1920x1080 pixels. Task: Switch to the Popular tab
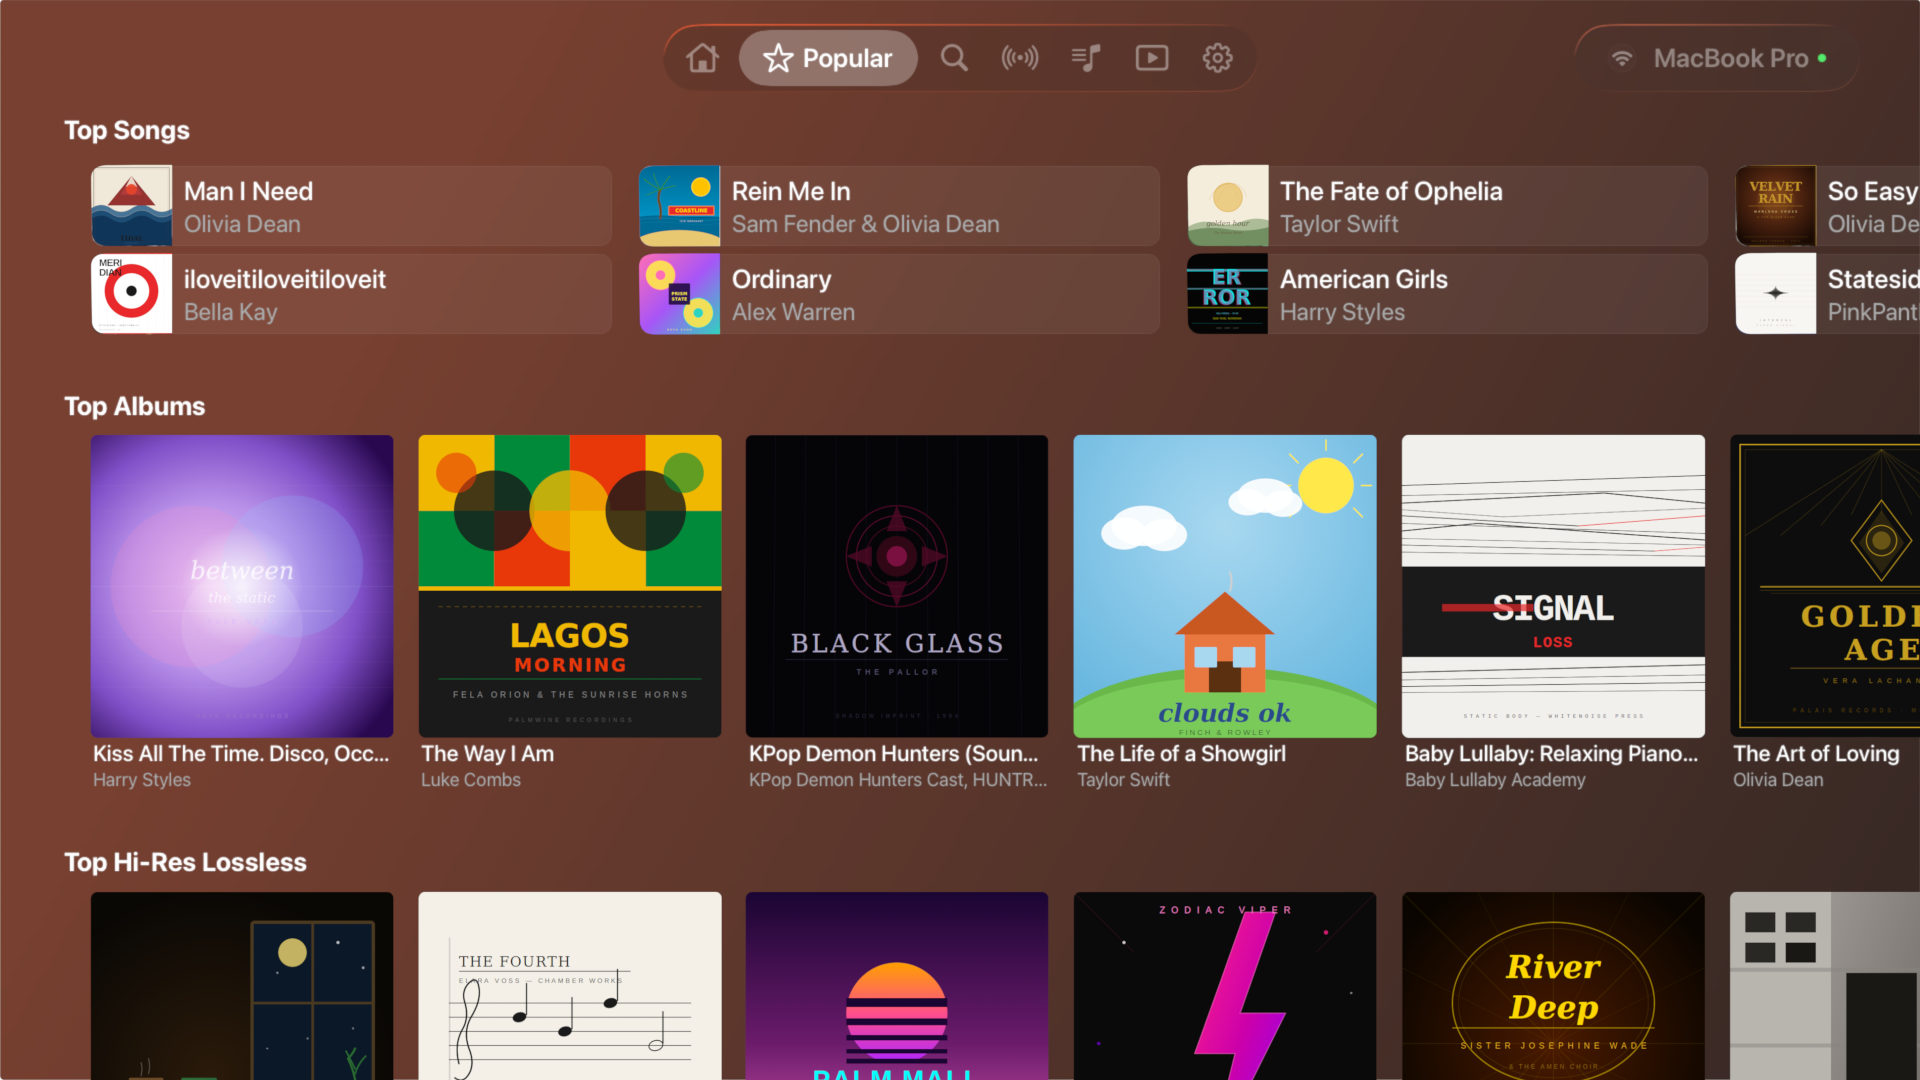tap(828, 58)
